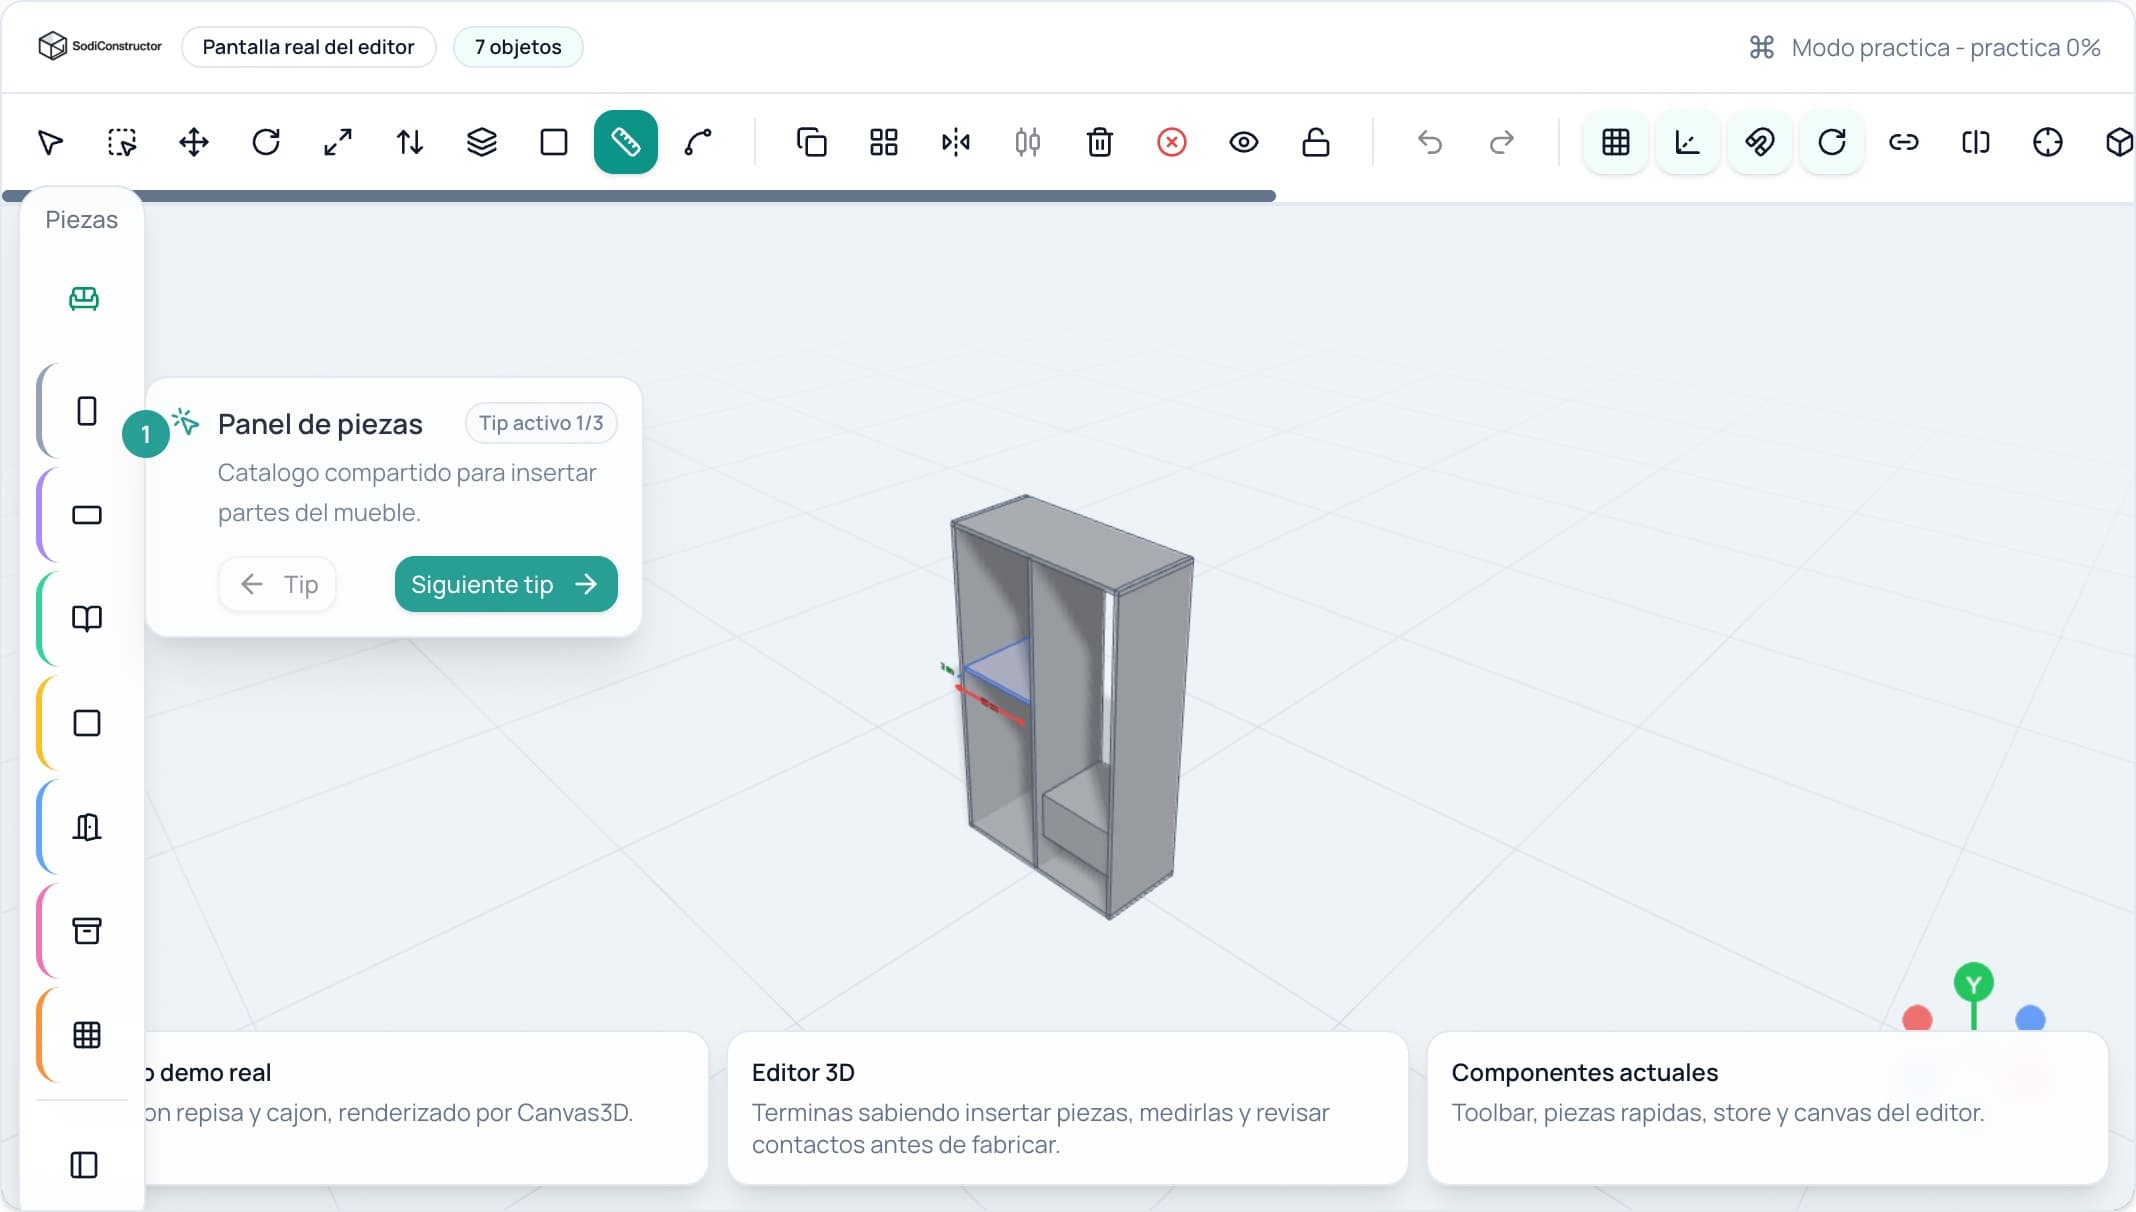Click the red axis gizmo handle
Viewport: 2136px width, 1212px height.
tap(1917, 1019)
